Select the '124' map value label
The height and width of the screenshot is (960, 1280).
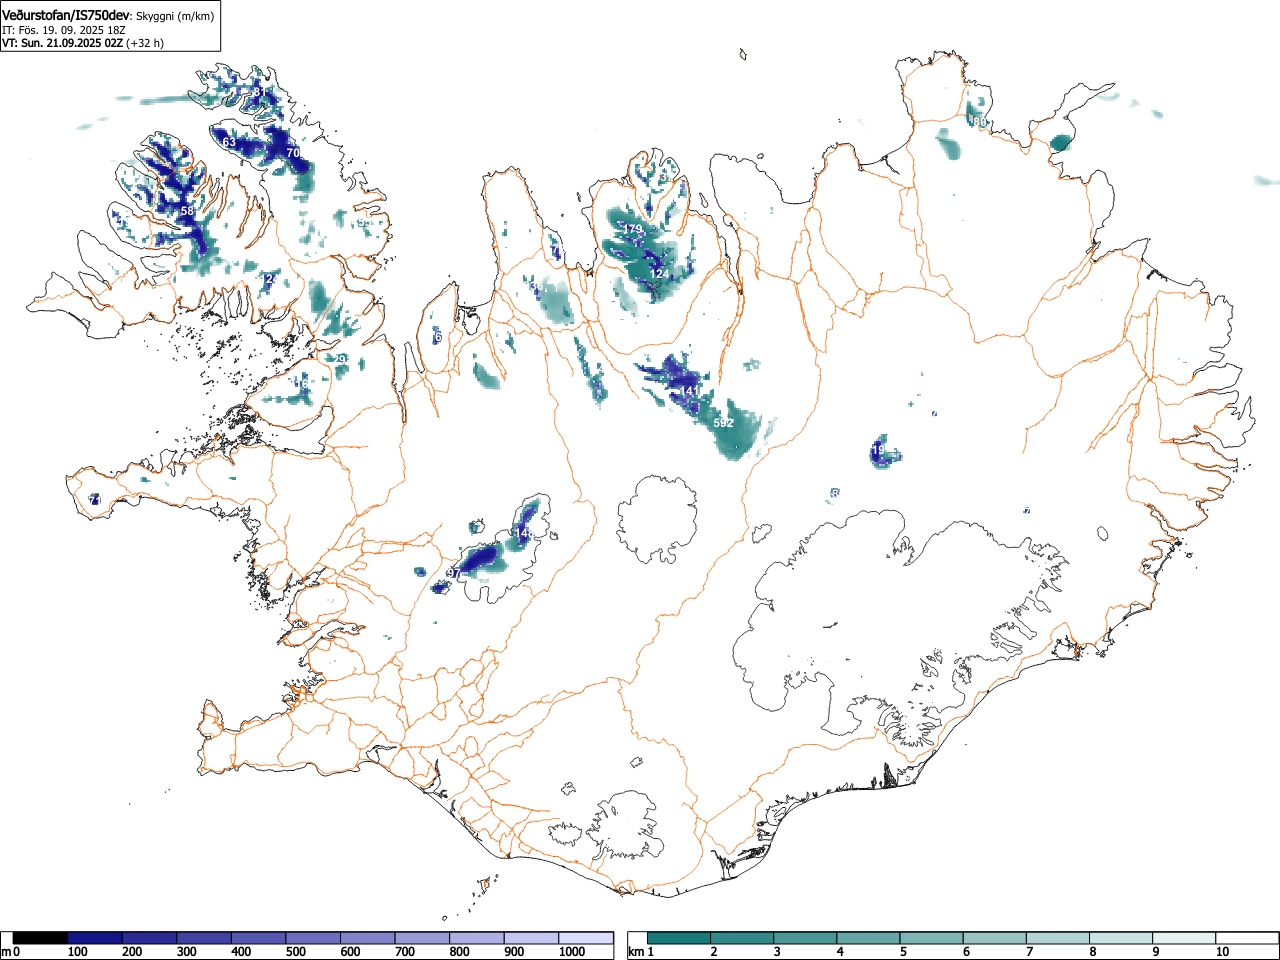click(660, 274)
